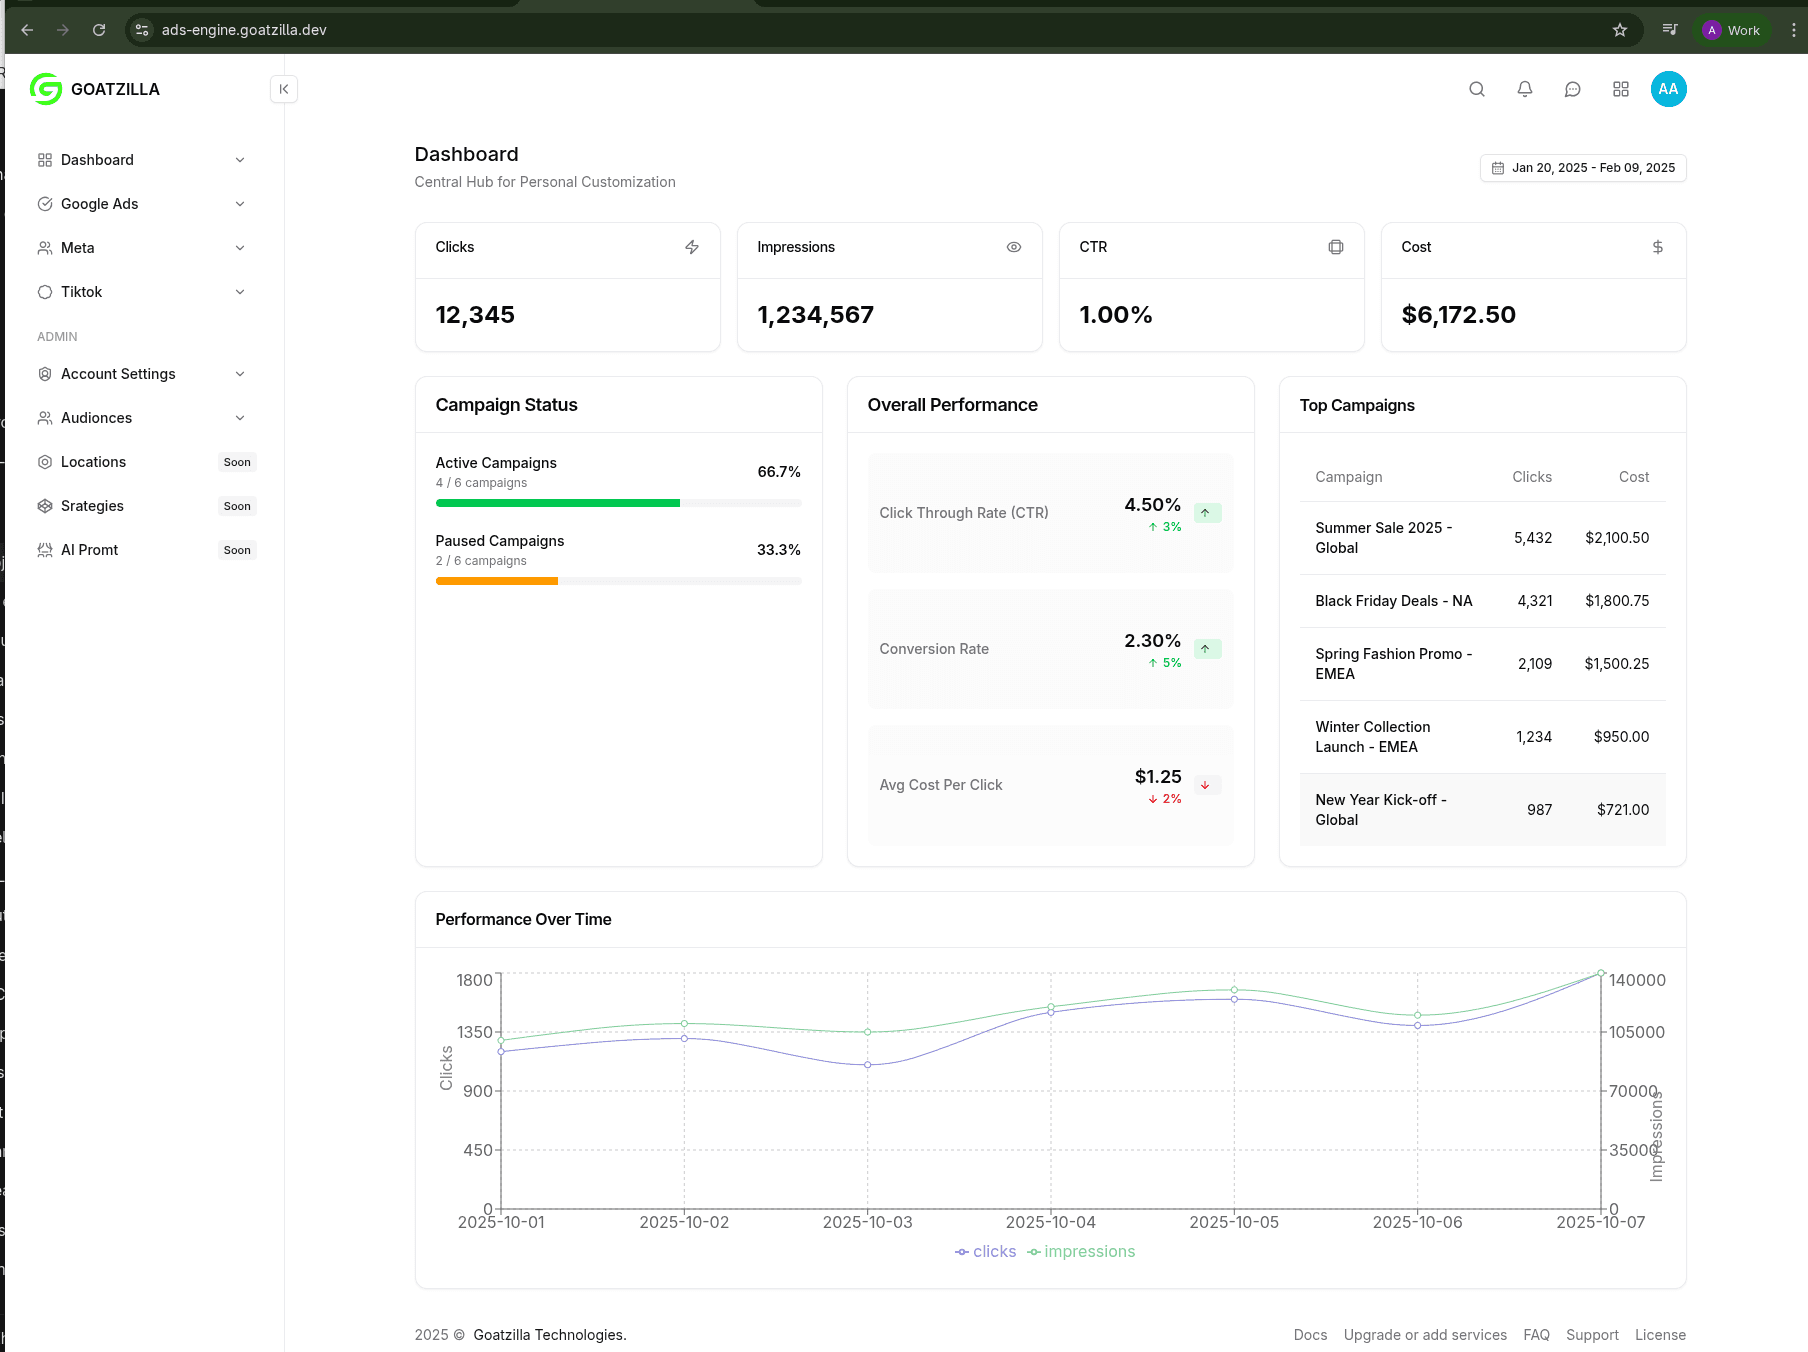Click the apps grid icon near the avatar

(x=1620, y=89)
